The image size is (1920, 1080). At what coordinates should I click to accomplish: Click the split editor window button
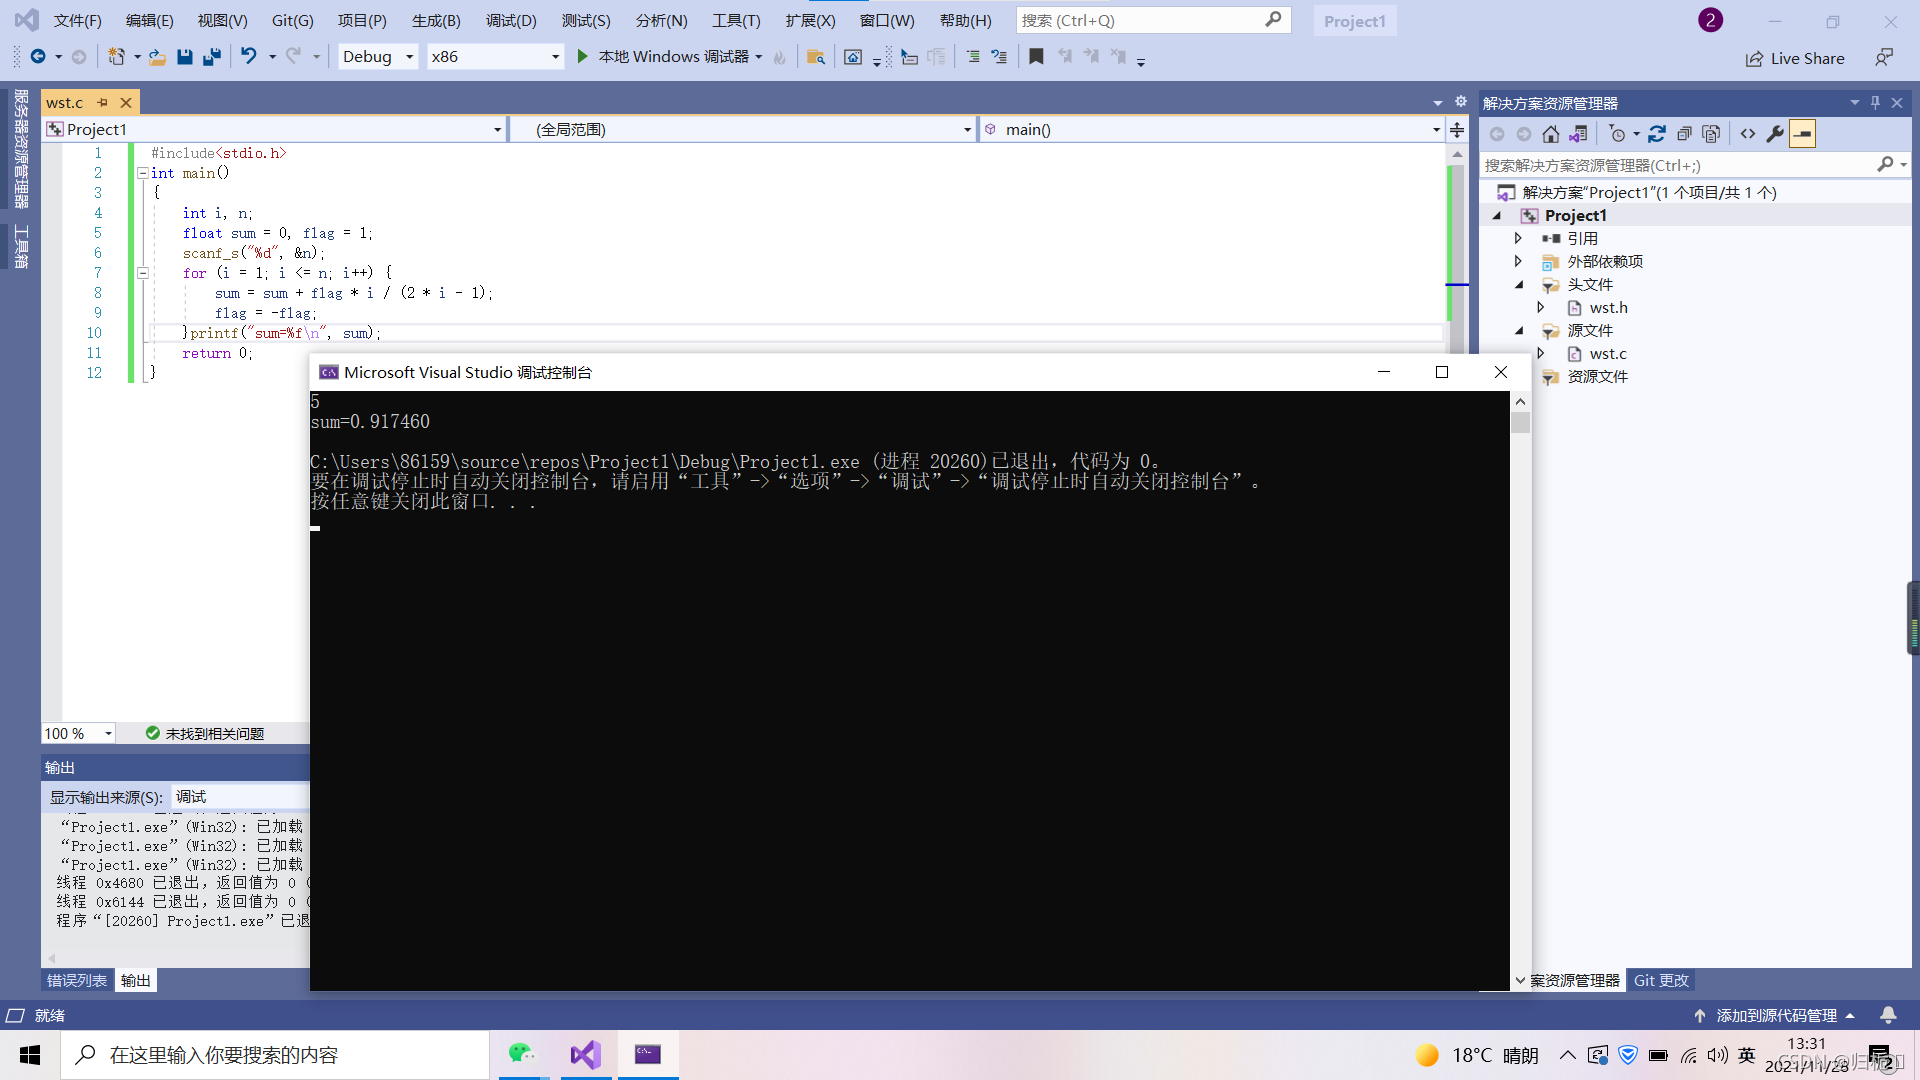click(x=1457, y=130)
